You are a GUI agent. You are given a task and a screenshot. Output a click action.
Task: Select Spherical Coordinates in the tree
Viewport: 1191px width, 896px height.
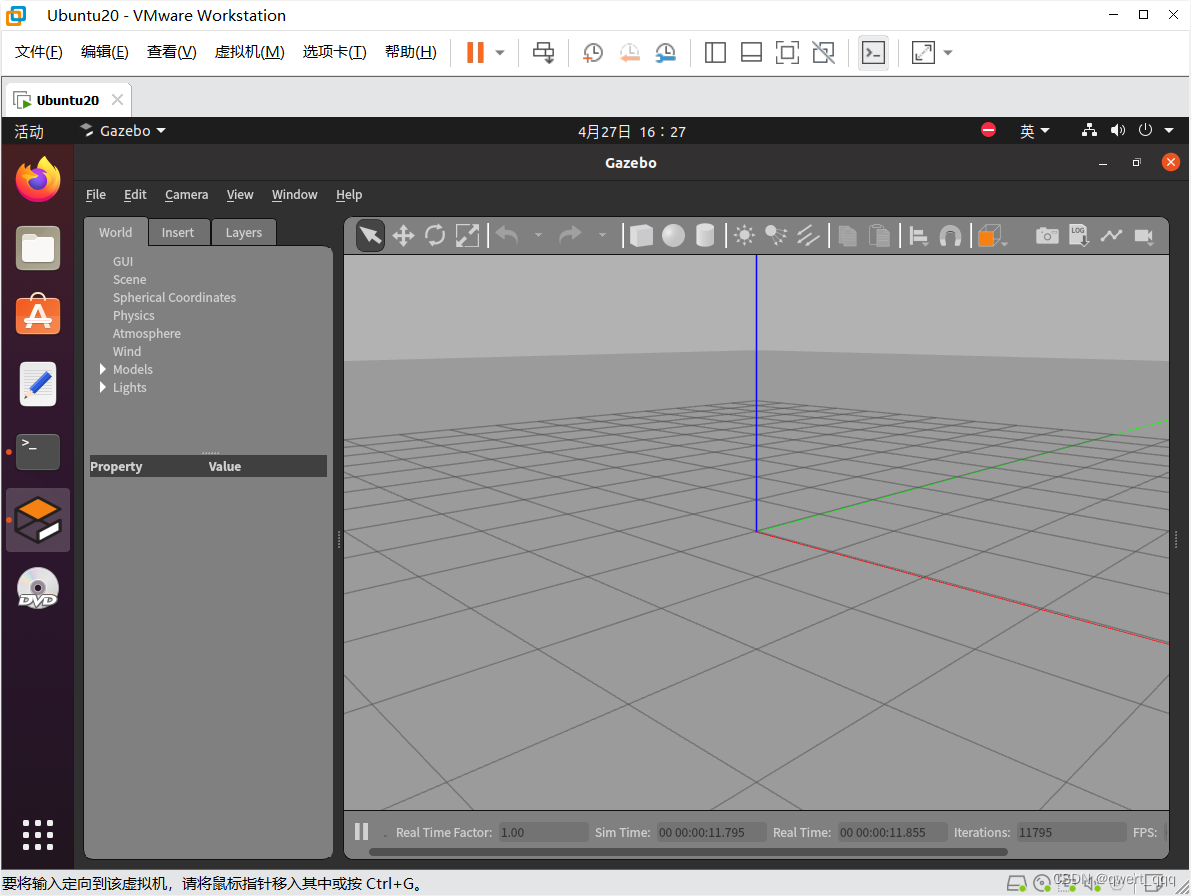tap(174, 298)
